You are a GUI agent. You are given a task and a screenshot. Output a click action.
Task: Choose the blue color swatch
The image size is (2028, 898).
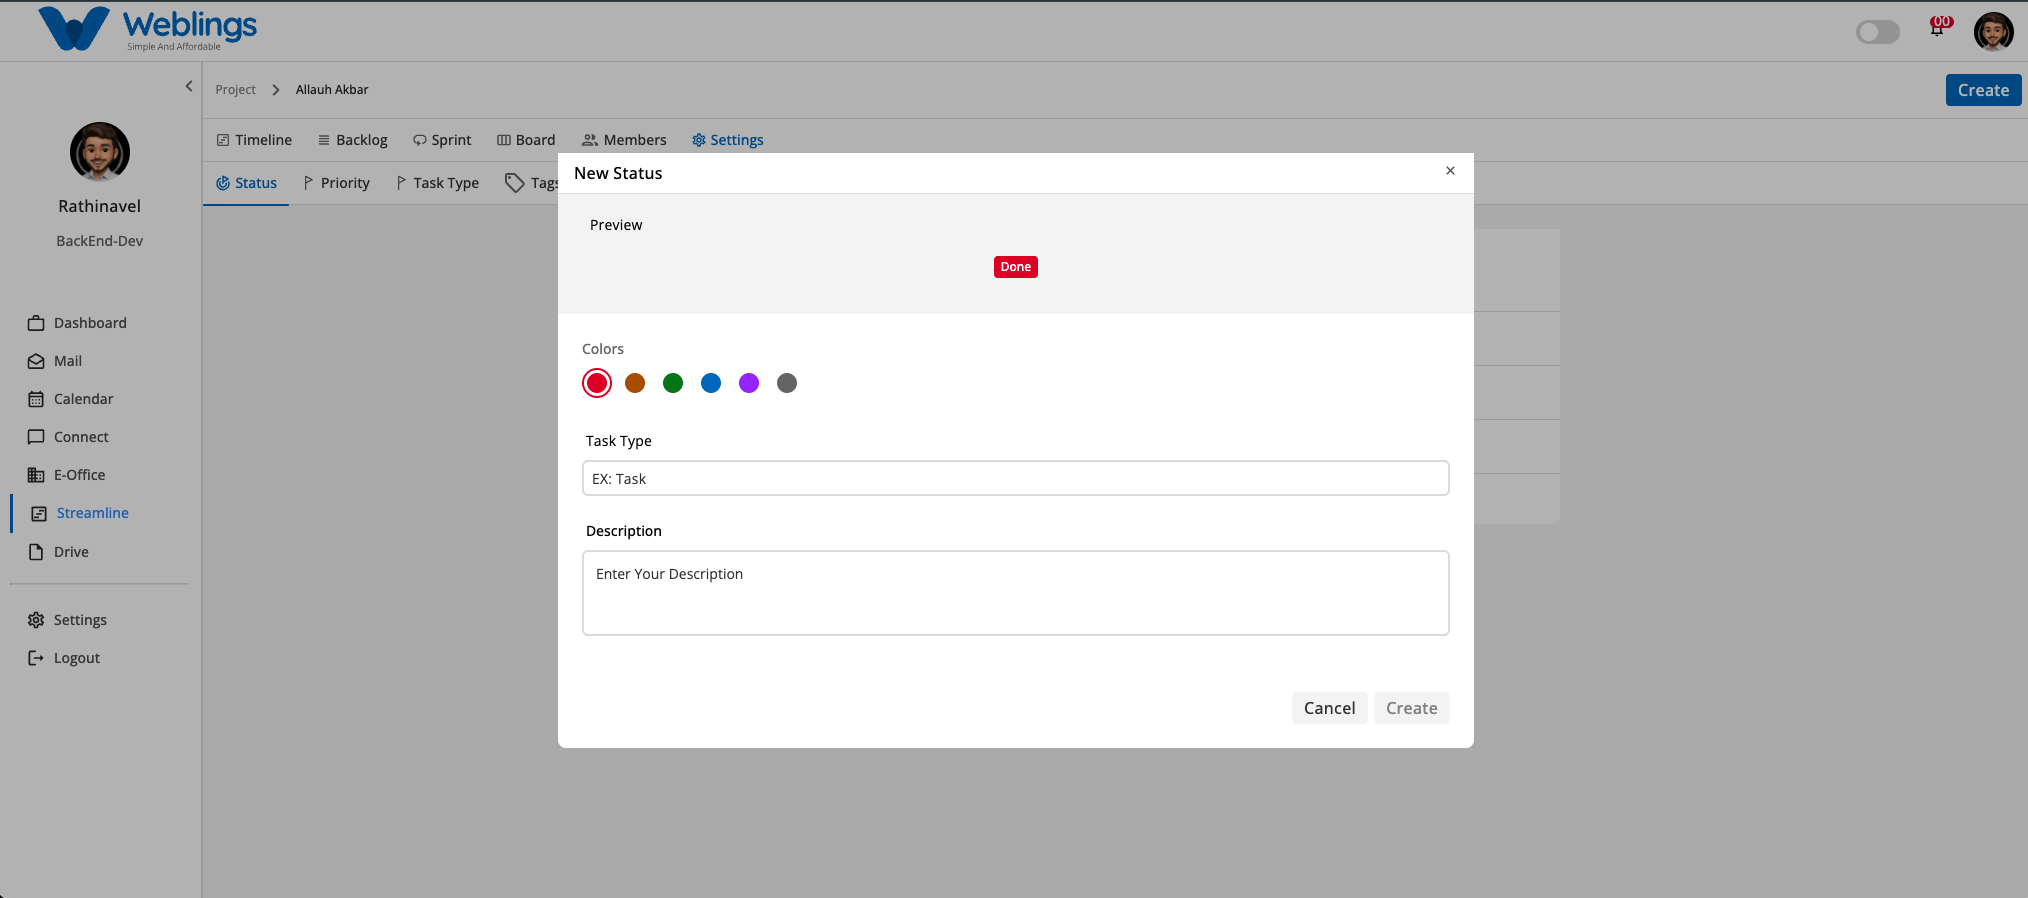point(711,383)
